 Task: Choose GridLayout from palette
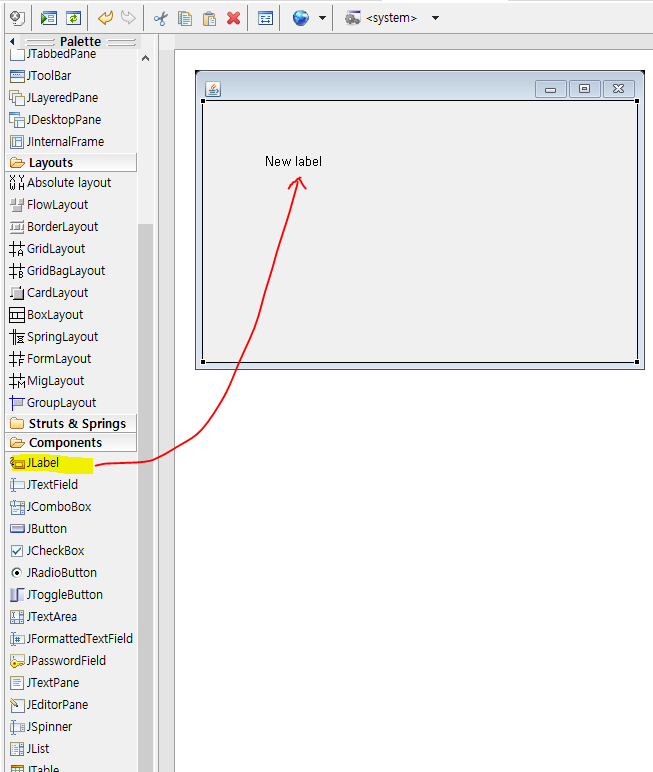(48, 249)
